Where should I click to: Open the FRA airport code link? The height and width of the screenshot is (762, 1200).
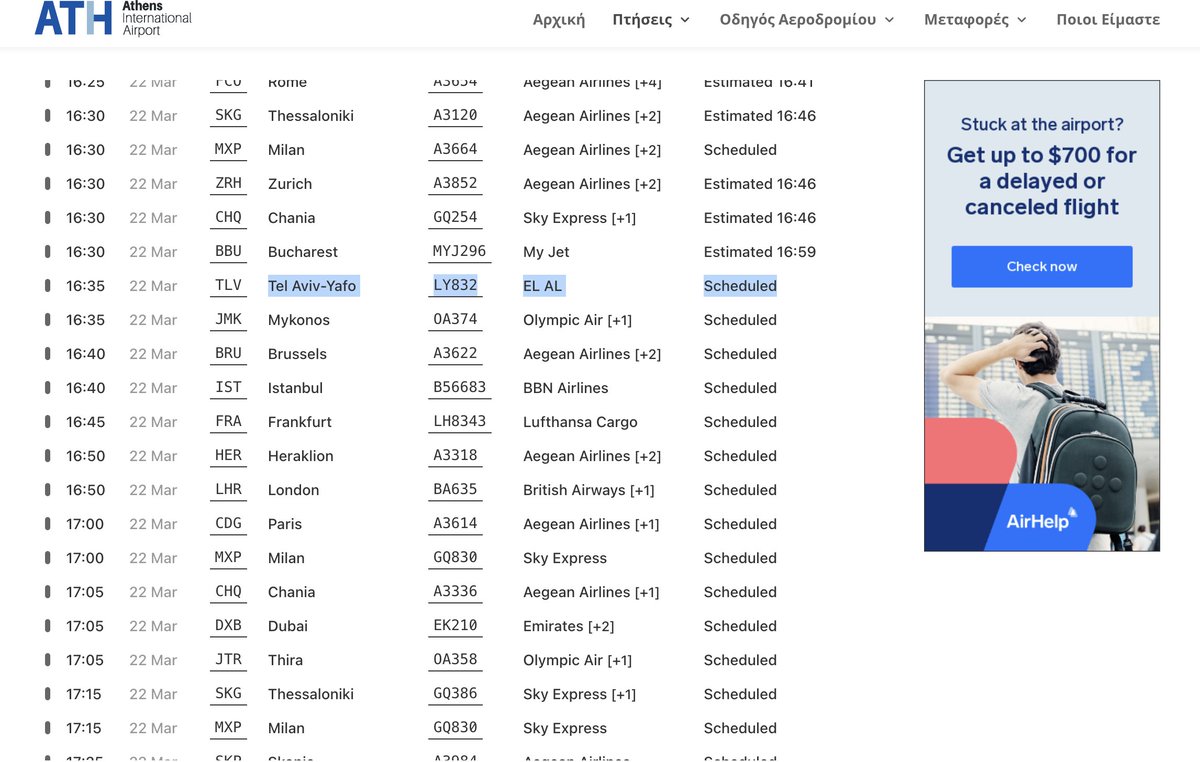(228, 422)
